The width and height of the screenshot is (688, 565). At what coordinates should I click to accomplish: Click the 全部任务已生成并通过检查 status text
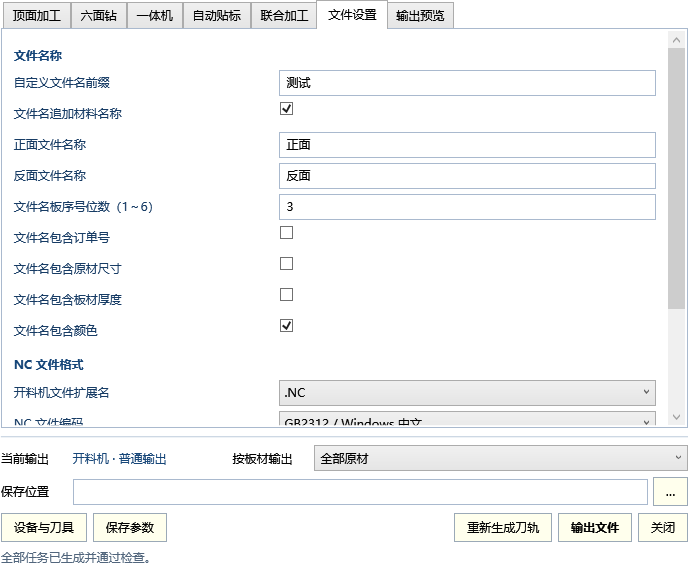click(75, 558)
